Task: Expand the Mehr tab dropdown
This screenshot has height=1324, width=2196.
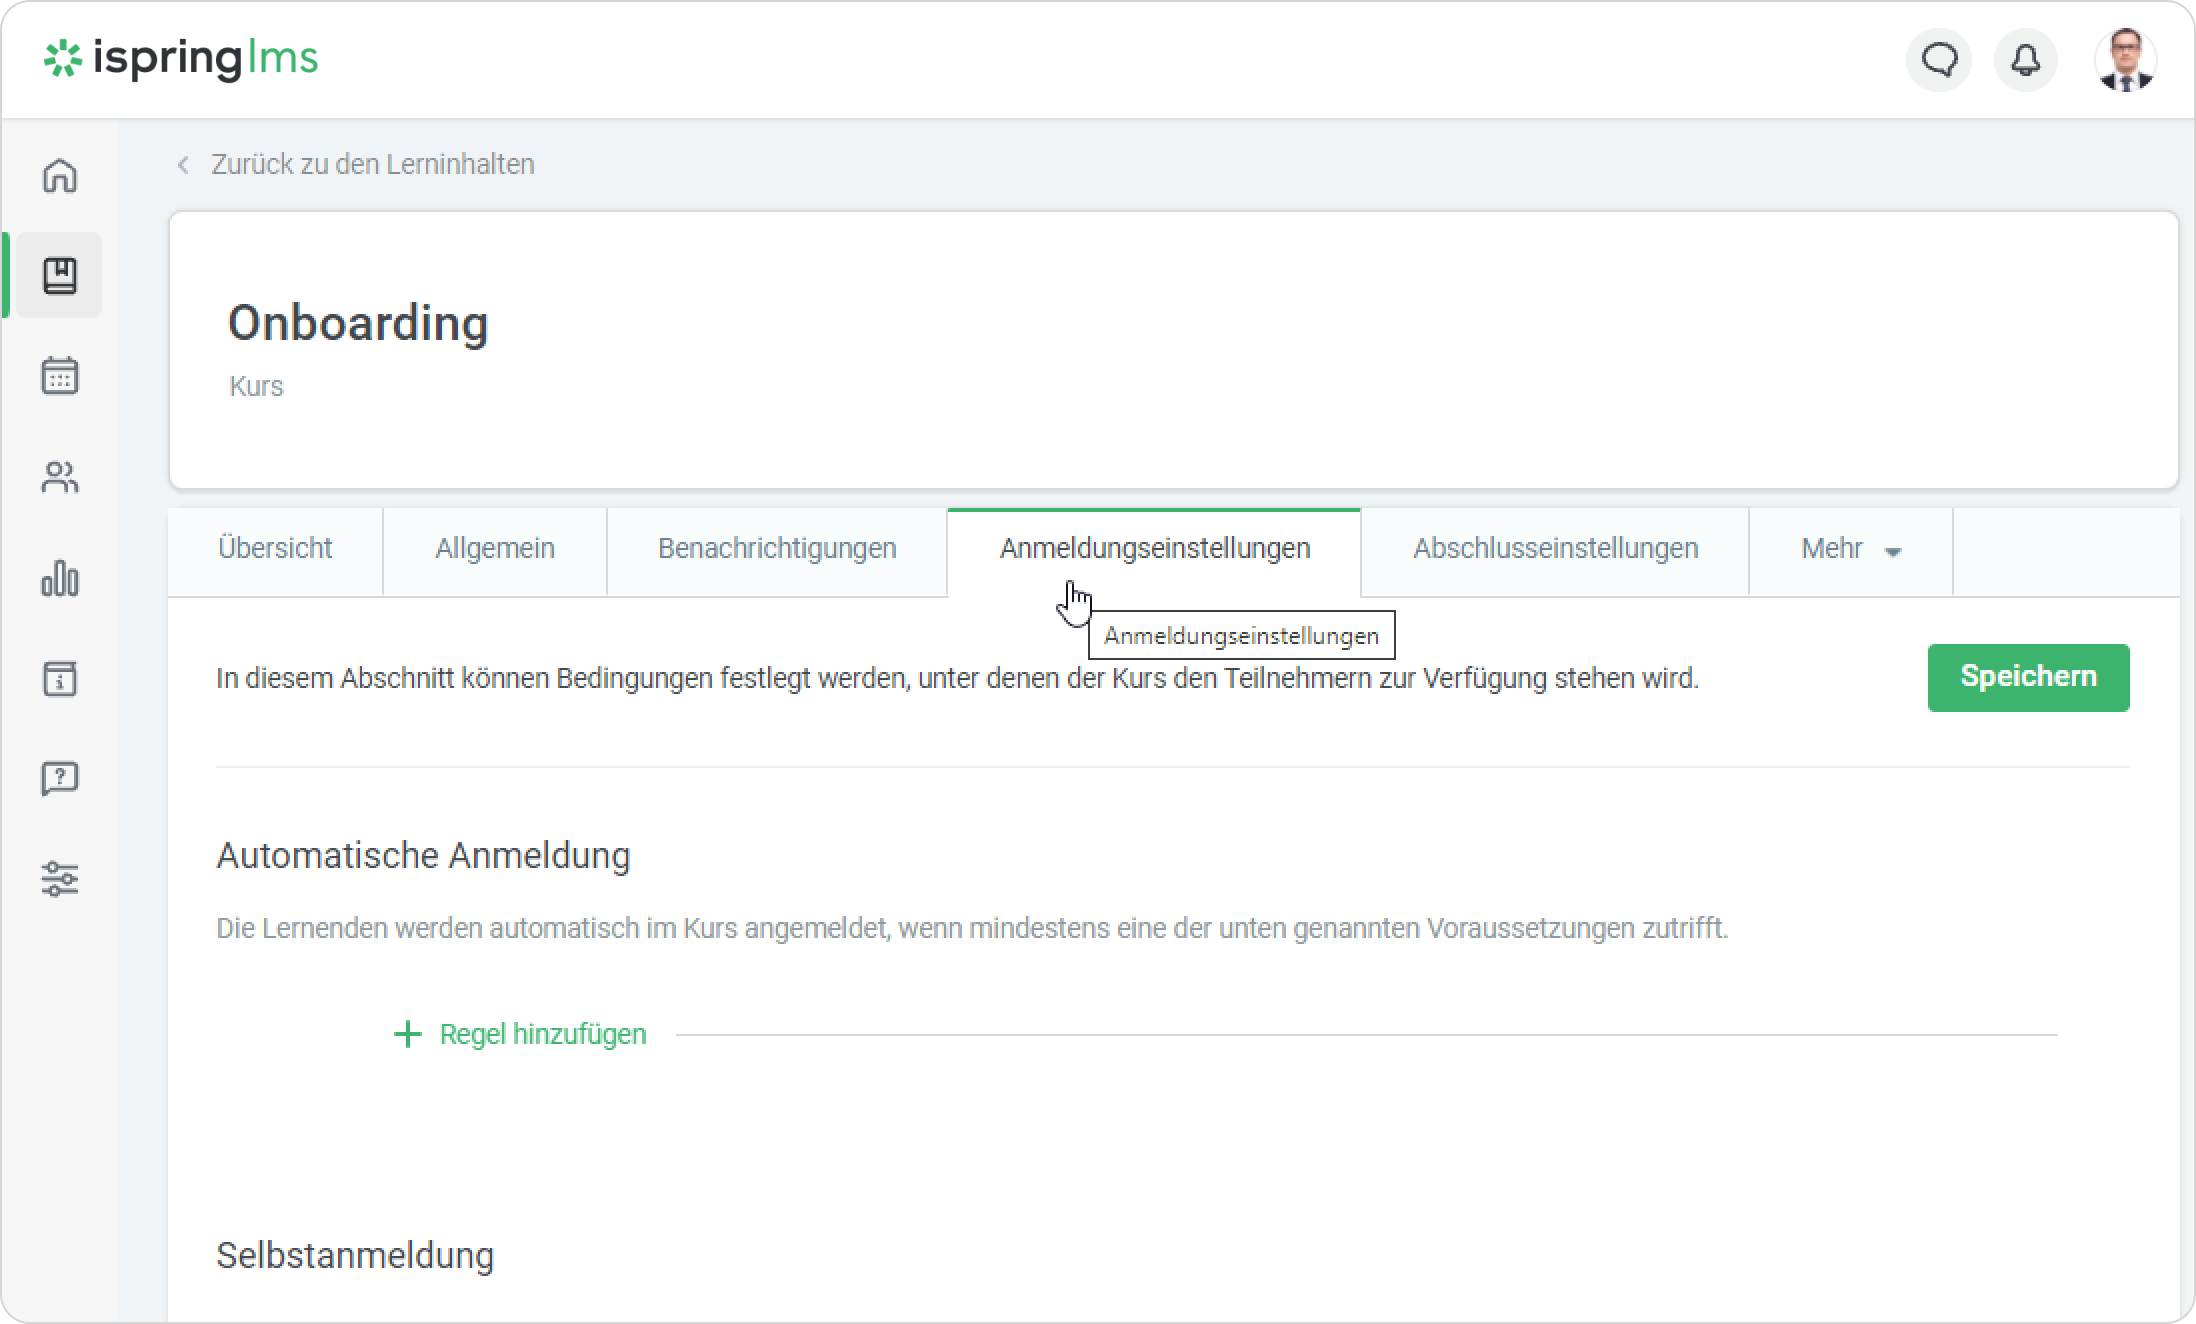Action: (1850, 549)
